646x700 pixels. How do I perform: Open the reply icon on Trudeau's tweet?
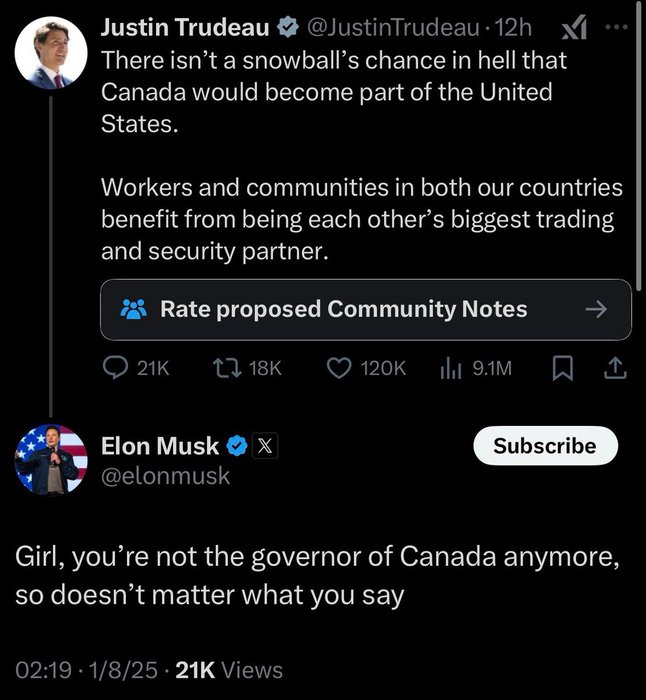(x=116, y=368)
